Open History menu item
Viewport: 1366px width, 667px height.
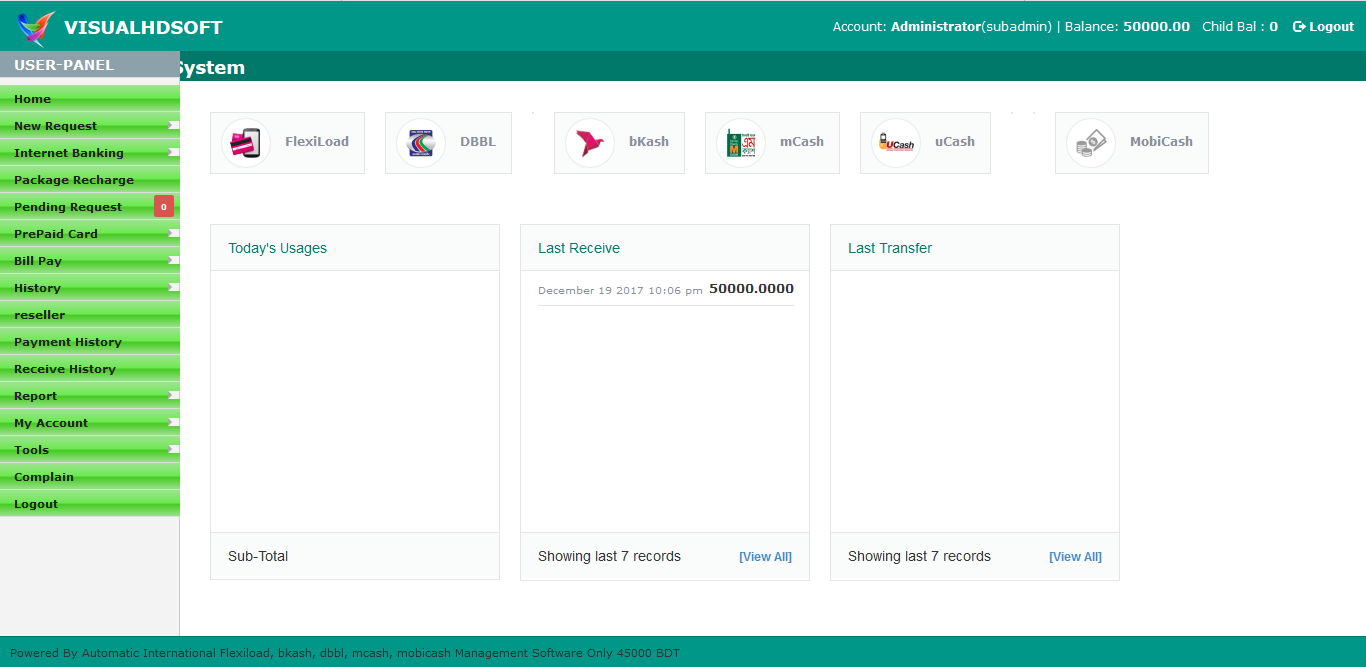click(90, 288)
